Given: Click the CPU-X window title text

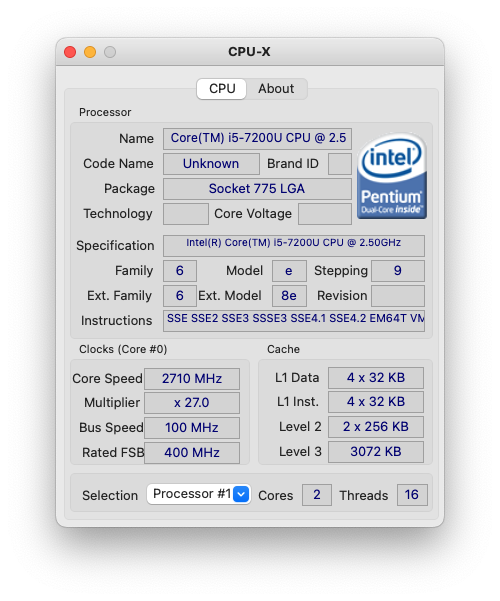Looking at the screenshot, I should 249,52.
